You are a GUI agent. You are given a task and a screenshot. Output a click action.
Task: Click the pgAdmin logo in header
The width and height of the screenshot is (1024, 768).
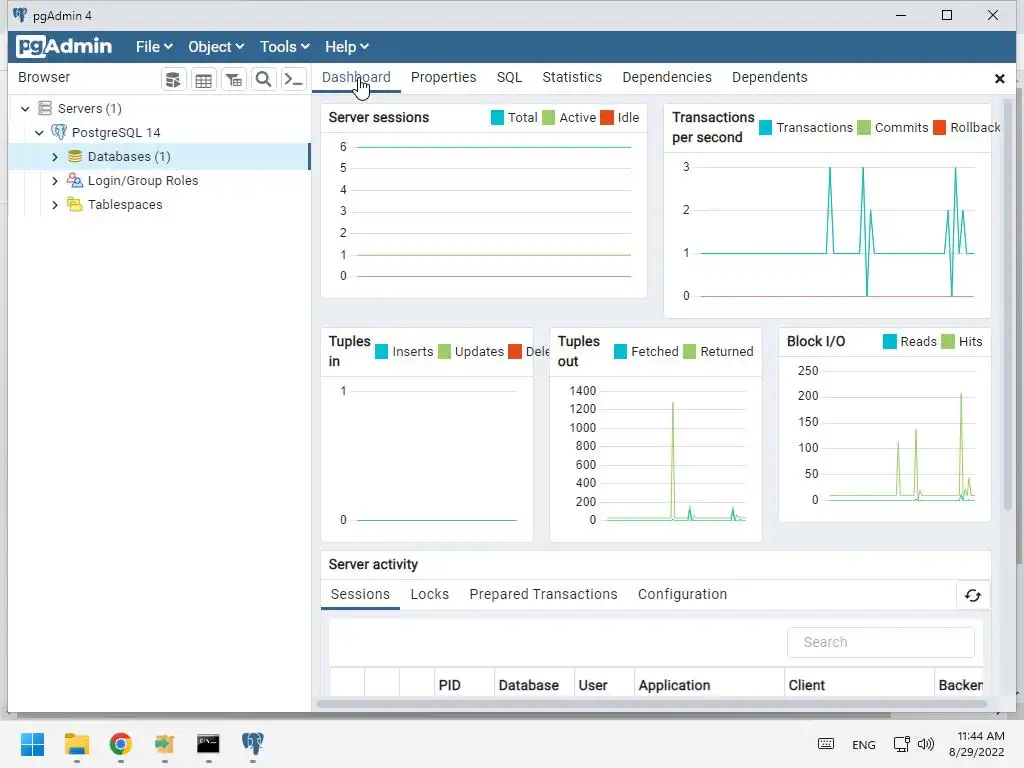(x=64, y=46)
